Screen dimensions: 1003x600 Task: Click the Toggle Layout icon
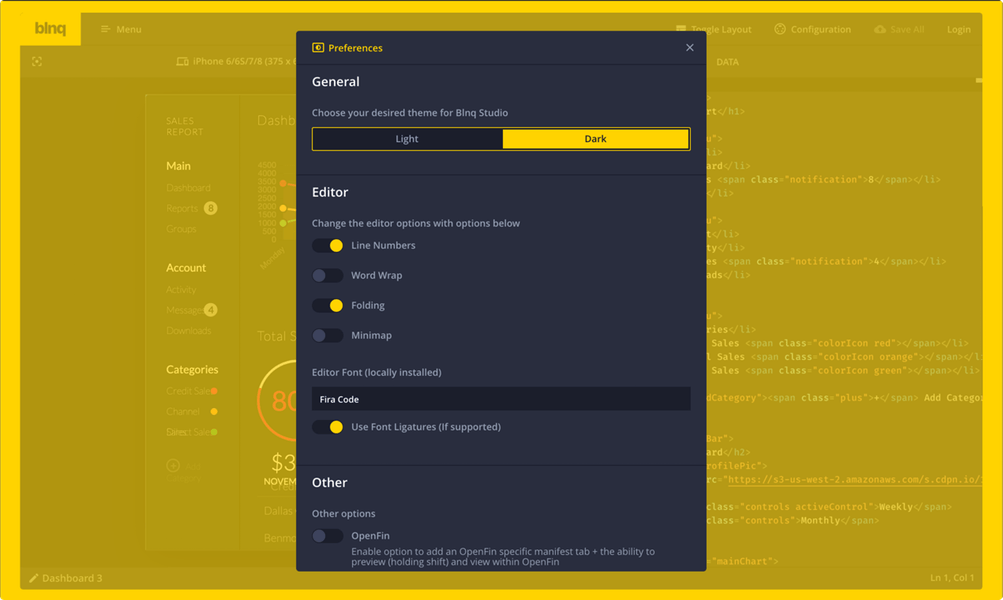[x=681, y=29]
